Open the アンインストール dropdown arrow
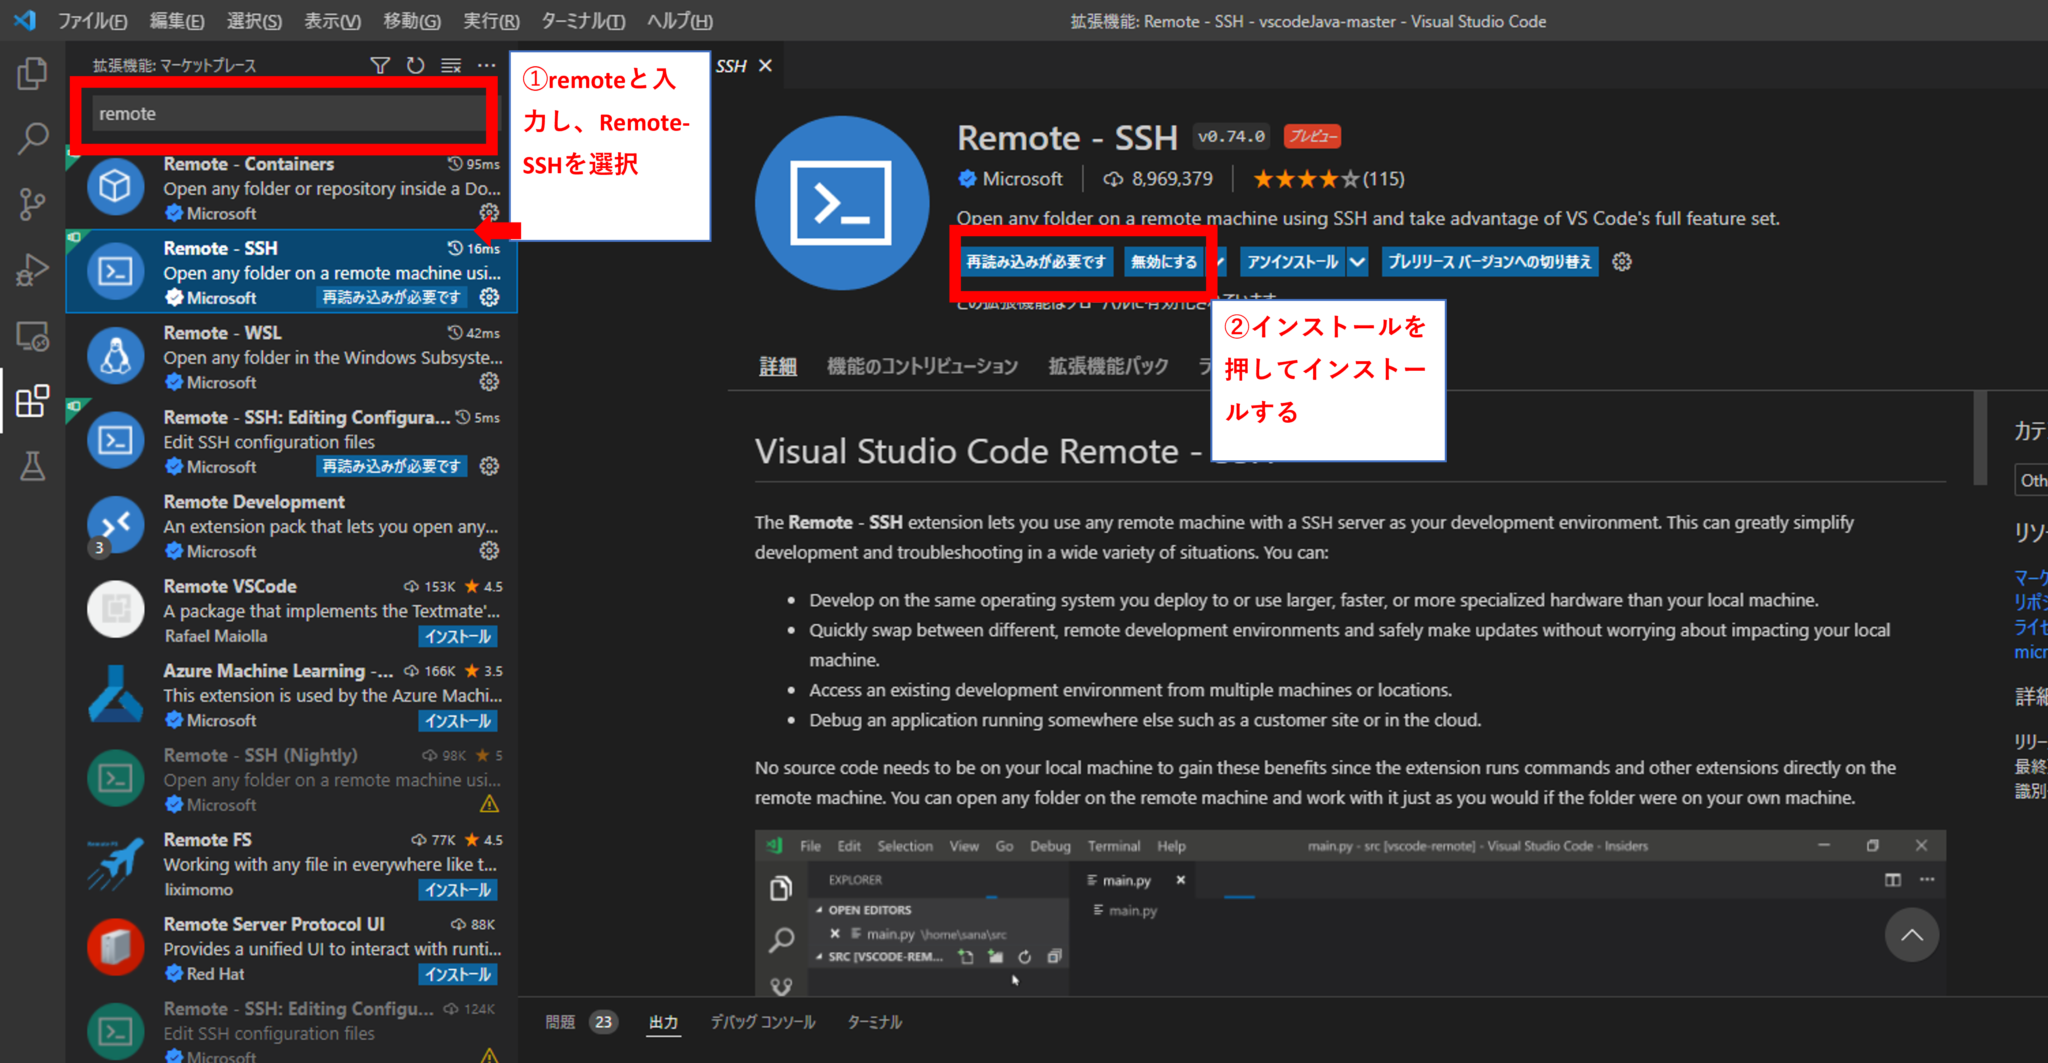This screenshot has width=2048, height=1063. [x=1358, y=261]
